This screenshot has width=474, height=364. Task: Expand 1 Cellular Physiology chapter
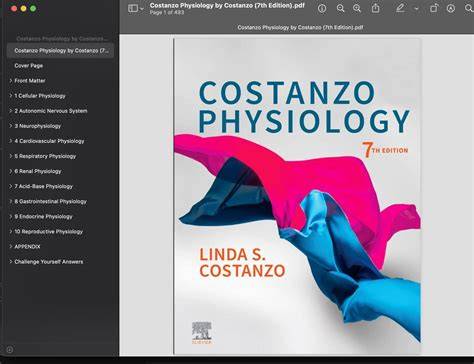point(11,96)
